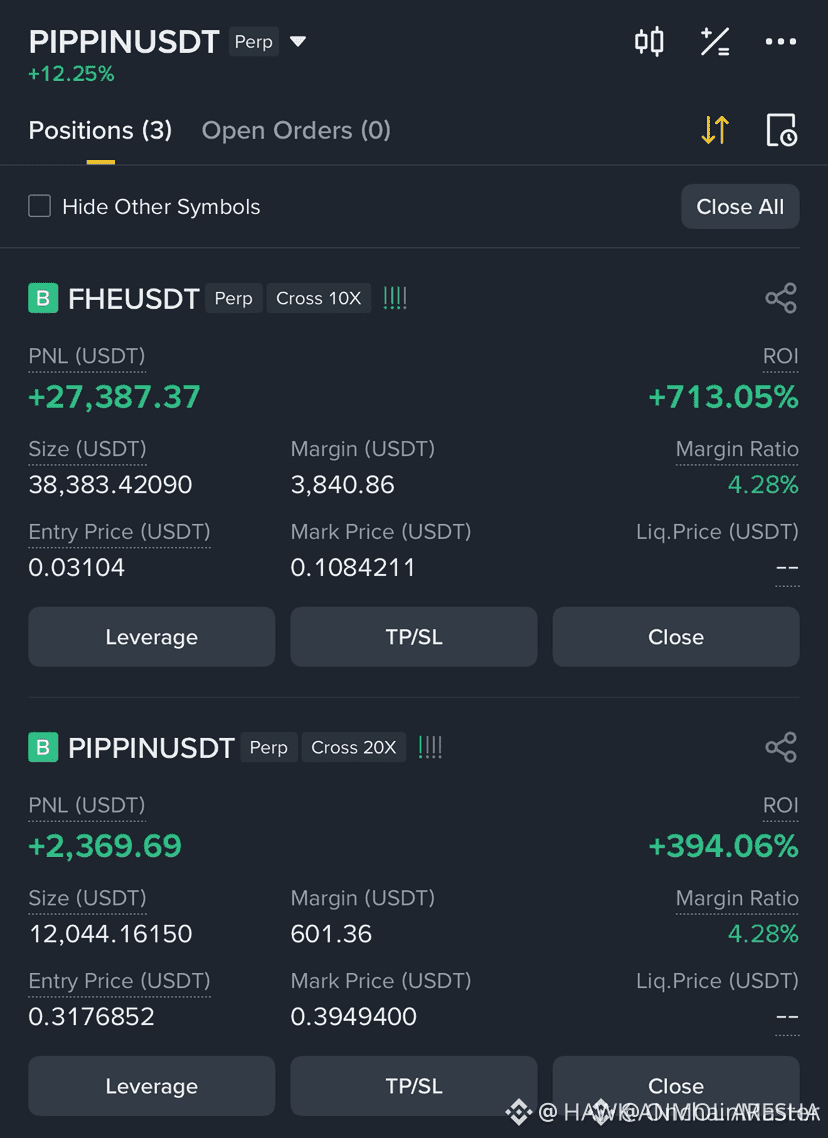Share the FHEUSDT position
Viewport: 828px width, 1138px height.
click(781, 298)
